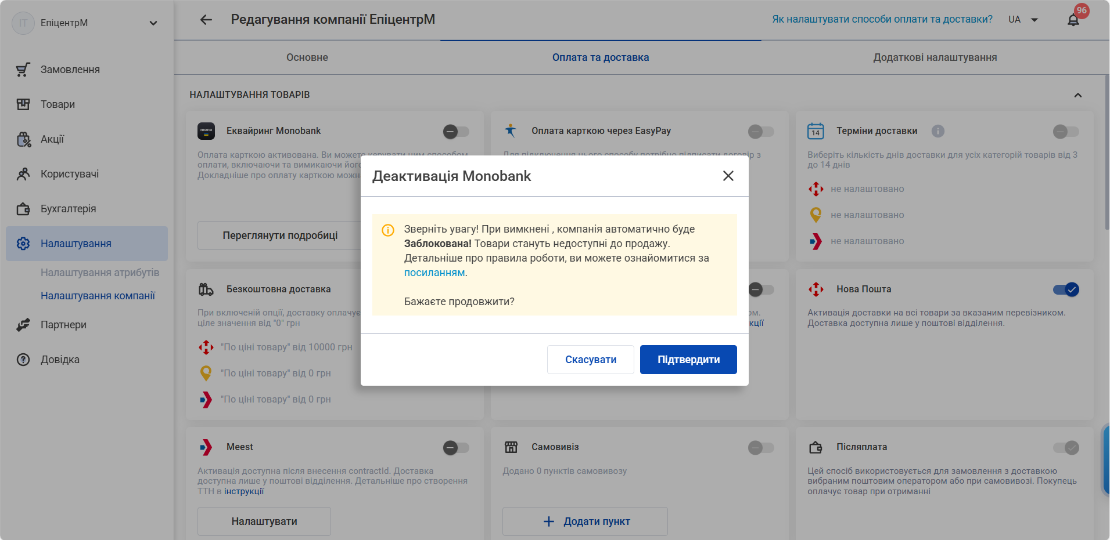Screen dimensions: 1110x540
Task: Click the Monobank logo icon on acquiring card
Action: pos(206,131)
